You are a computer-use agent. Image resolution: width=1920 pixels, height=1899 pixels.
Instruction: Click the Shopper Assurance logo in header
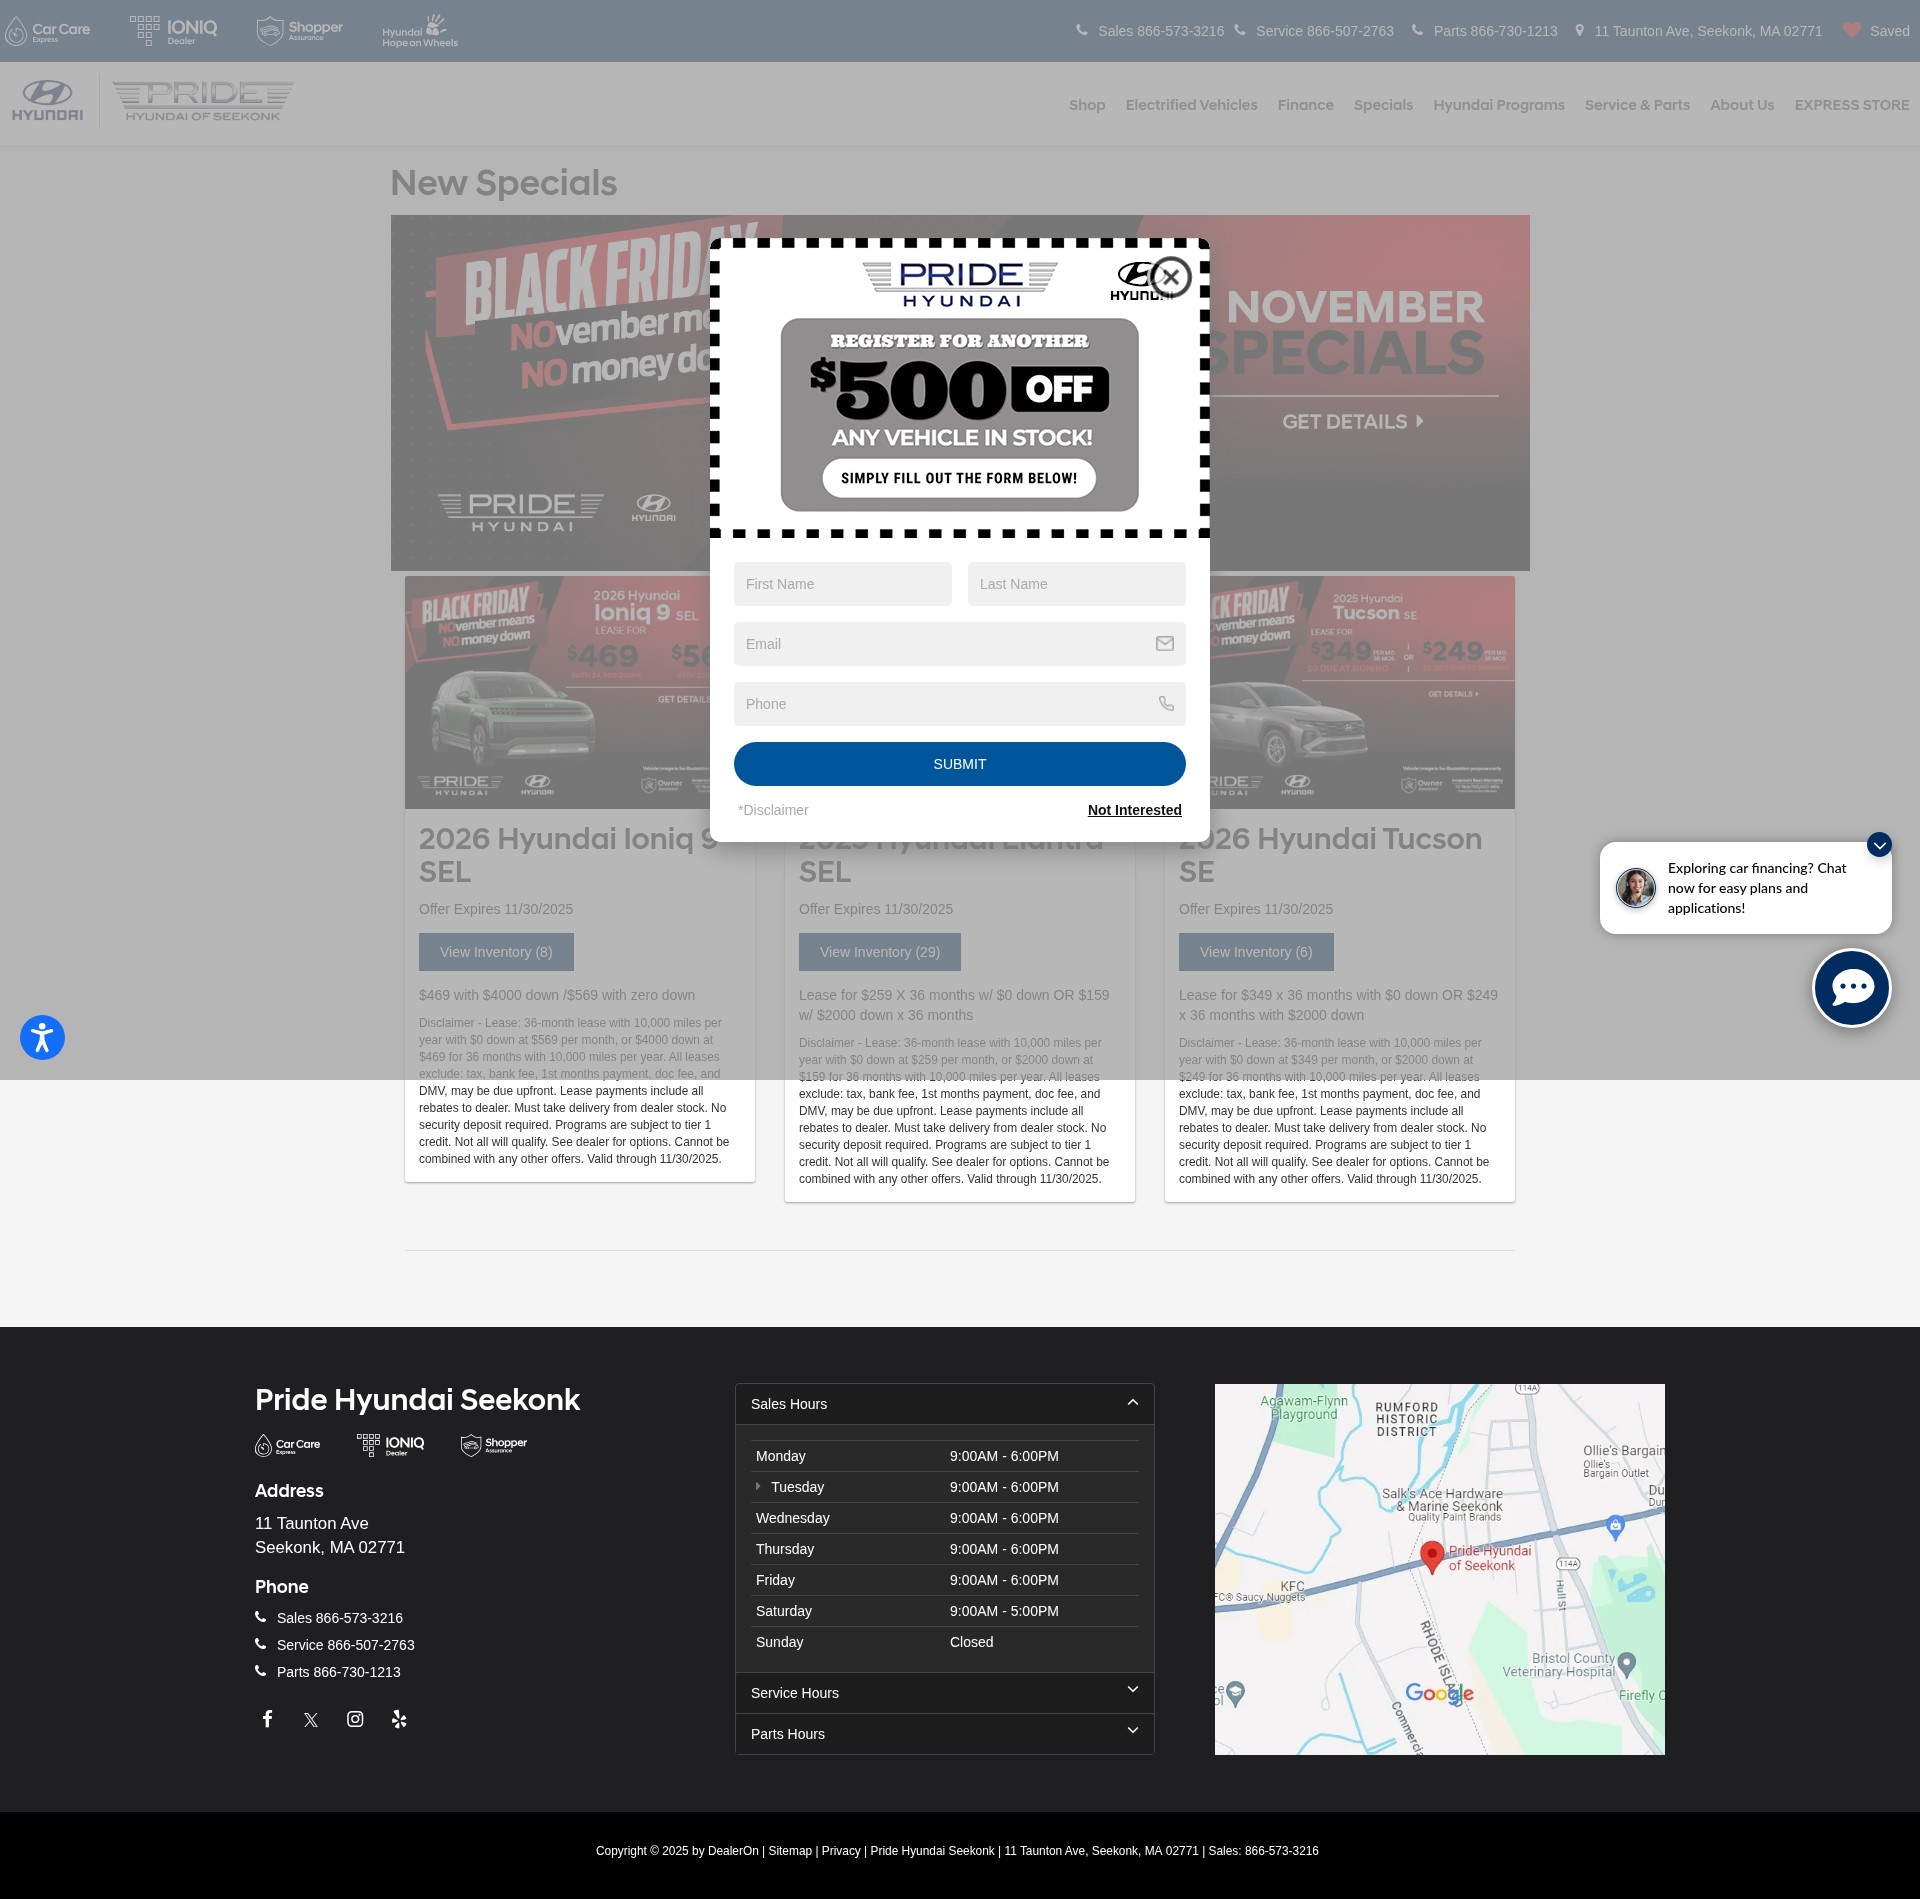click(300, 31)
